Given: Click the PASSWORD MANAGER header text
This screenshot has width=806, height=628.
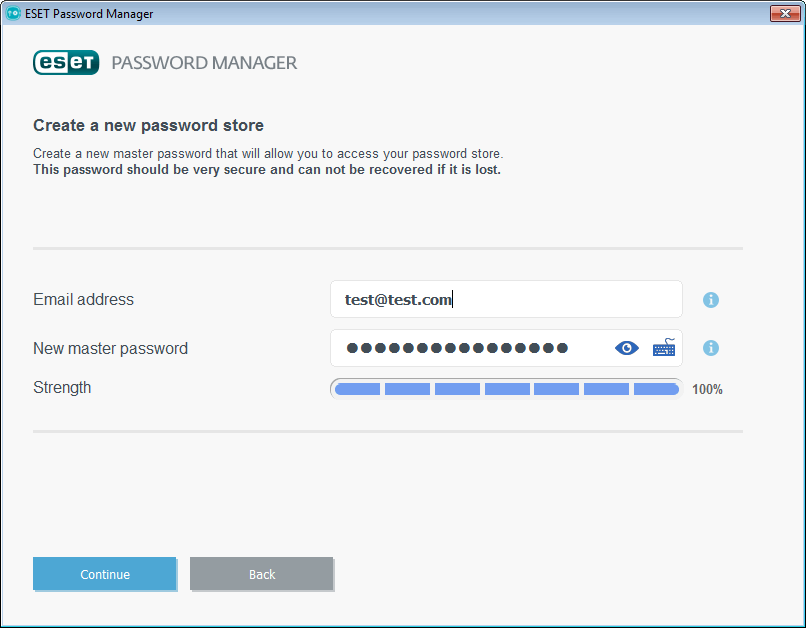Looking at the screenshot, I should (204, 62).
